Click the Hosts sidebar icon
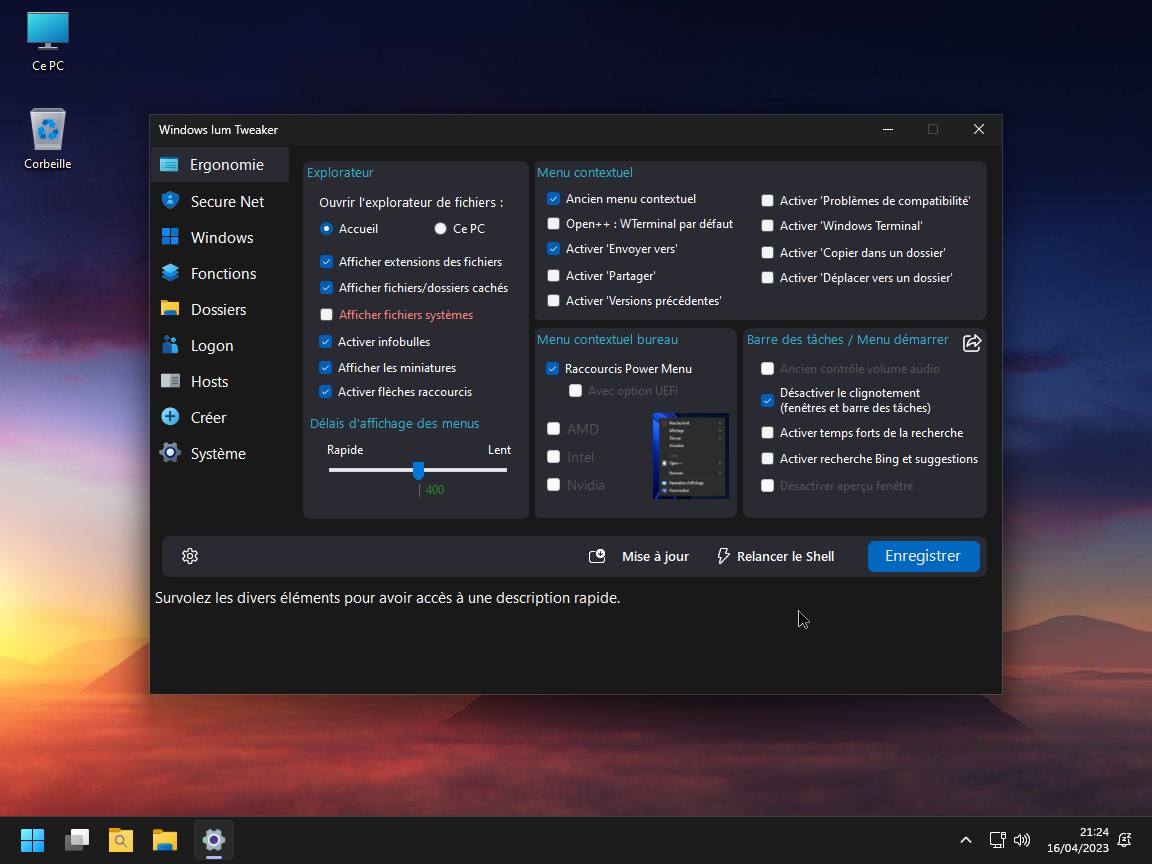1152x864 pixels. (x=170, y=381)
